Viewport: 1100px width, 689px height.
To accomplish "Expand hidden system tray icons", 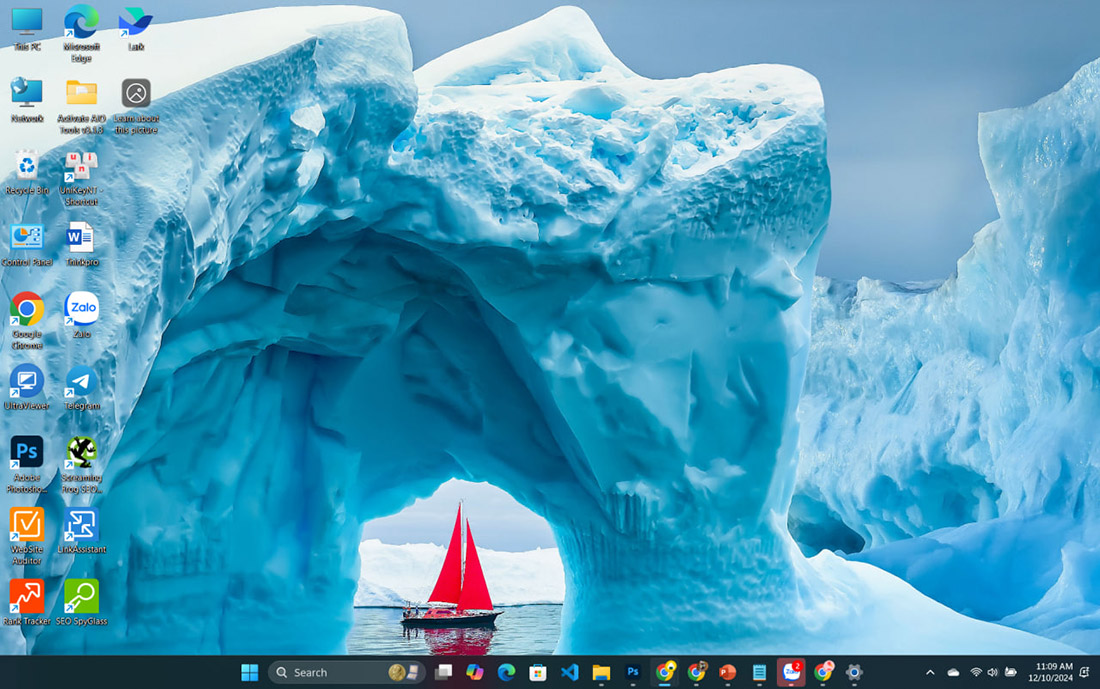I will (930, 672).
